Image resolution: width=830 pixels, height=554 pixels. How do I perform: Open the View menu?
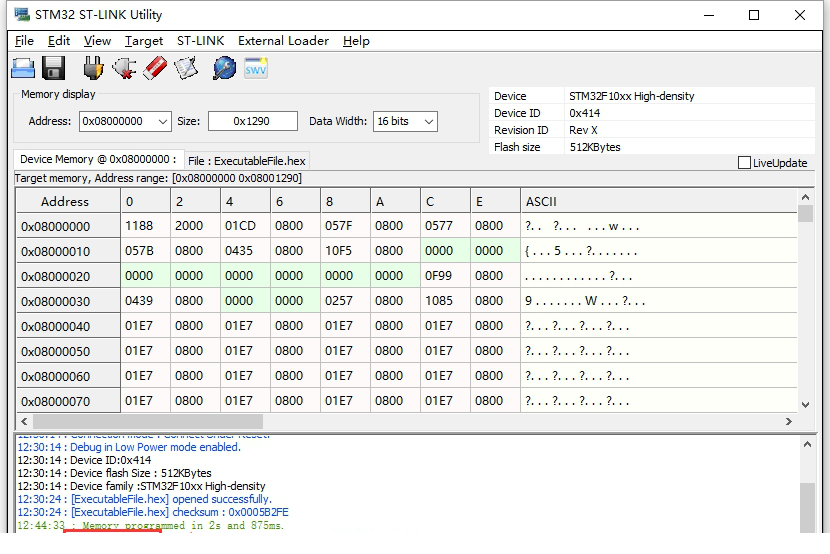[97, 41]
